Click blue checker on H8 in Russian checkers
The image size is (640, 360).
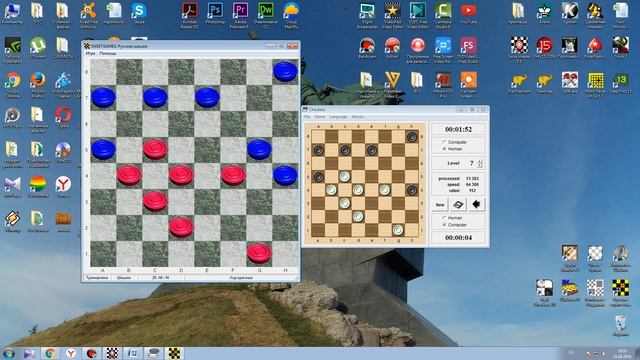click(285, 71)
